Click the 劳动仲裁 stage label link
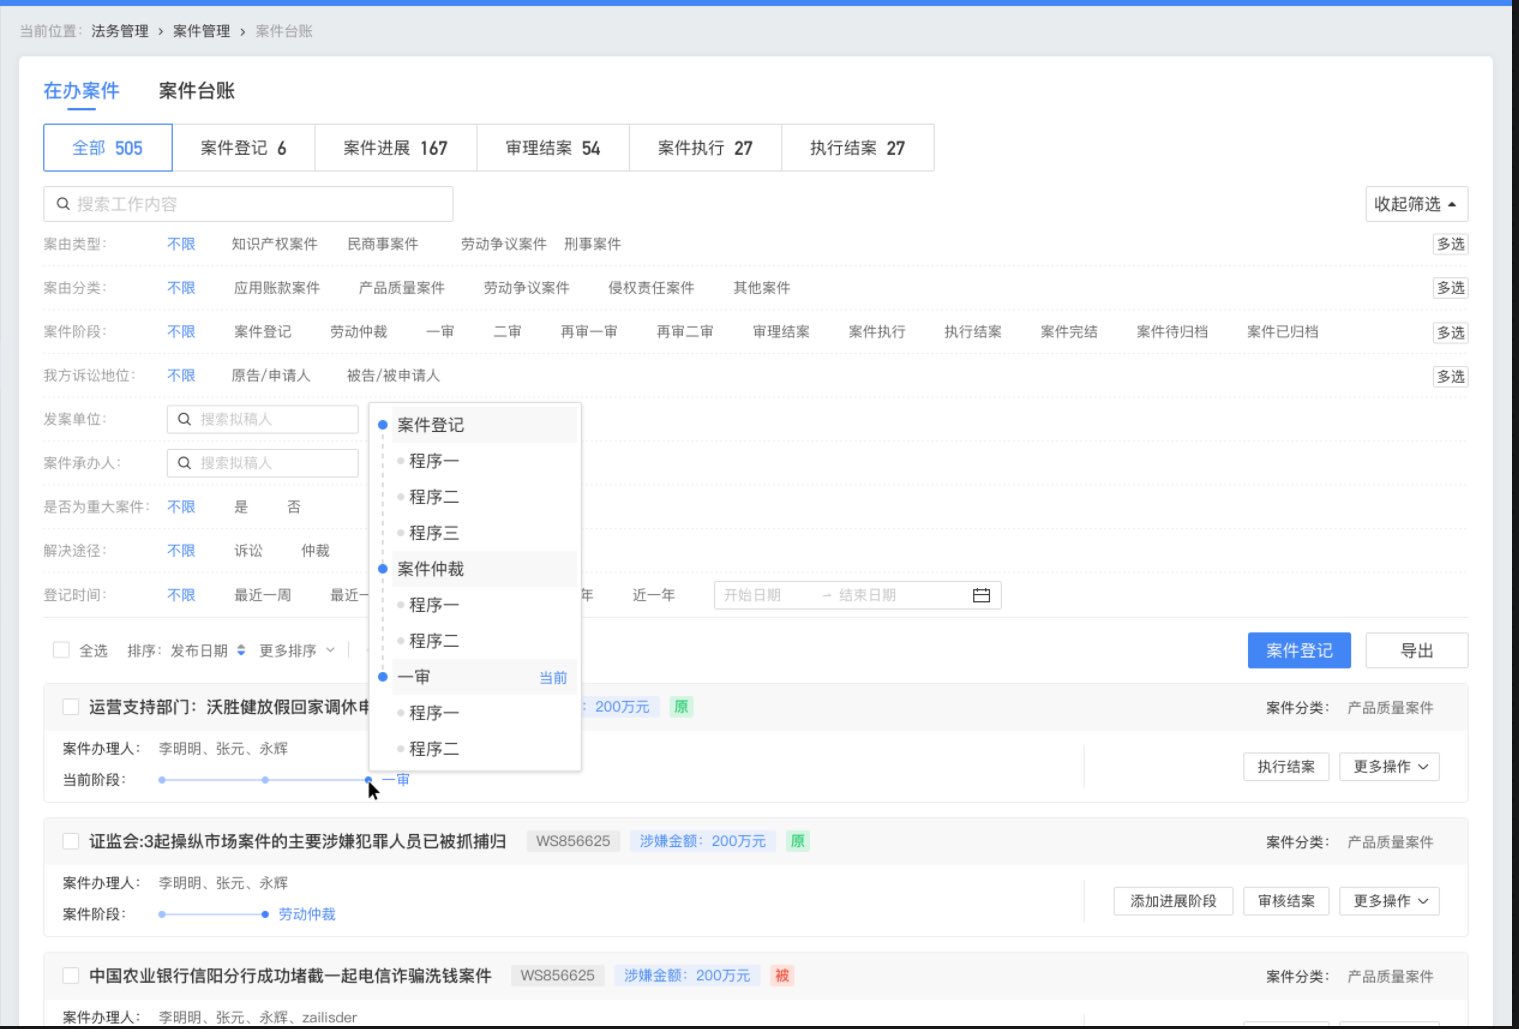This screenshot has width=1519, height=1029. point(307,914)
